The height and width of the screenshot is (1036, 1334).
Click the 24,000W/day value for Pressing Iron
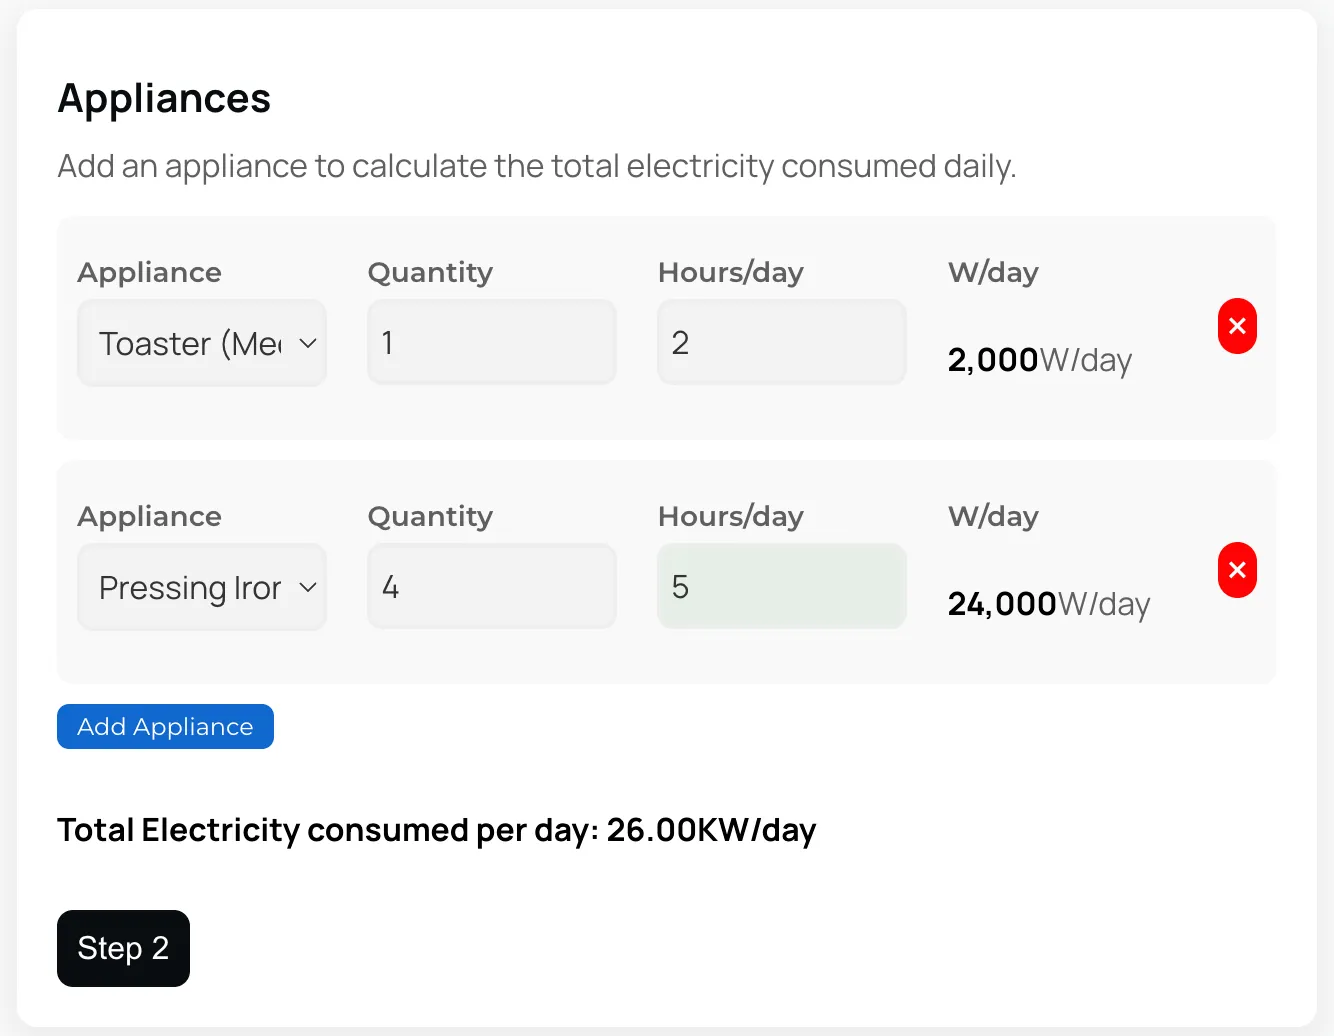tap(1048, 604)
